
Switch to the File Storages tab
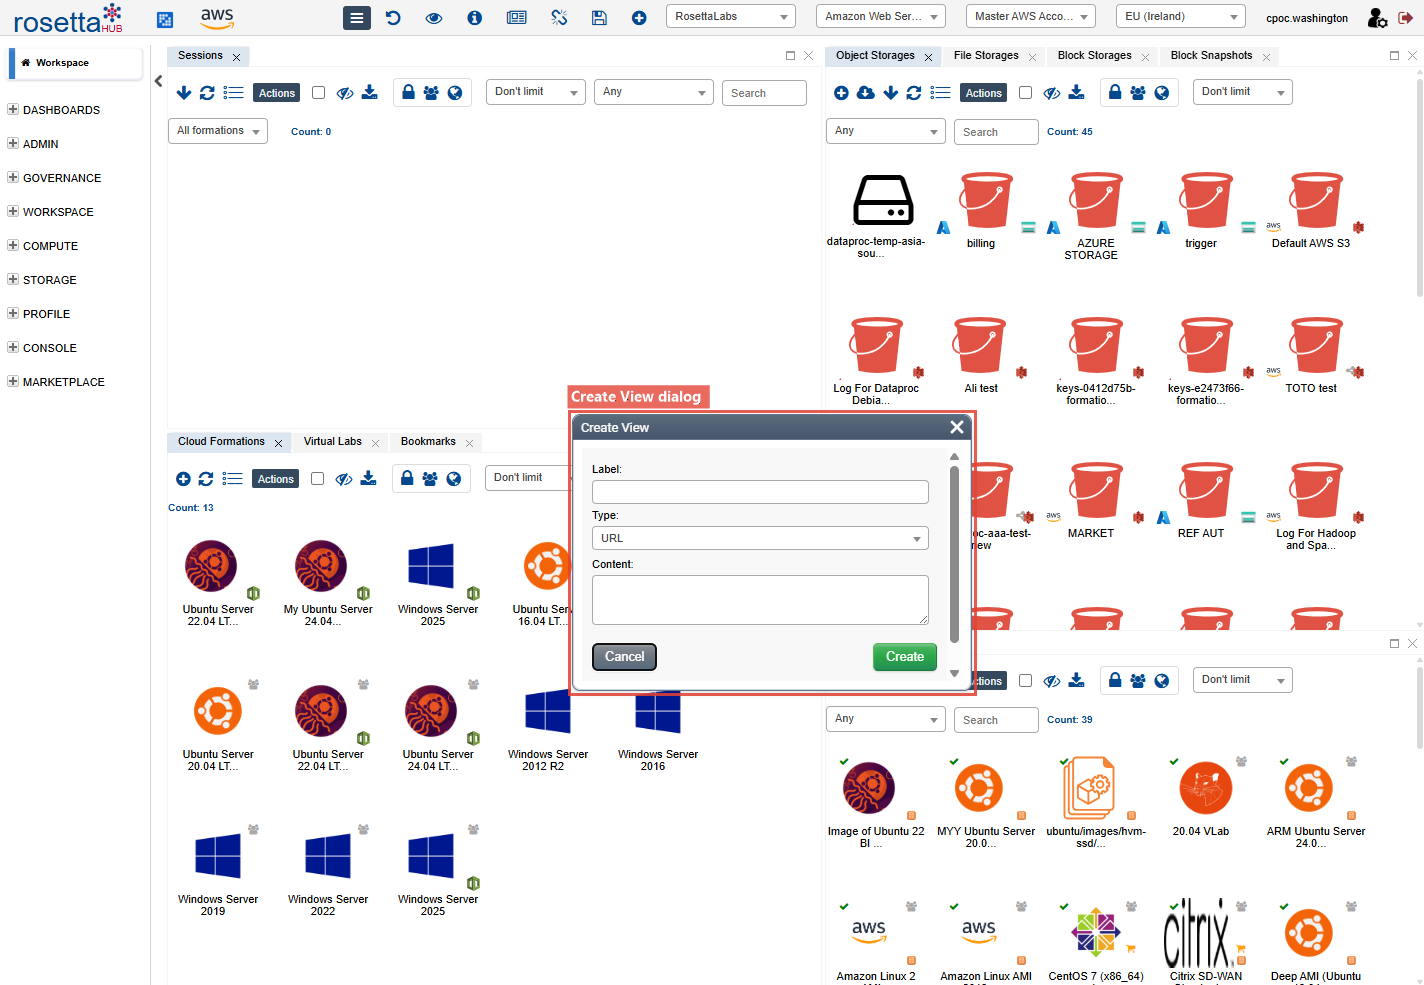pyautogui.click(x=986, y=56)
